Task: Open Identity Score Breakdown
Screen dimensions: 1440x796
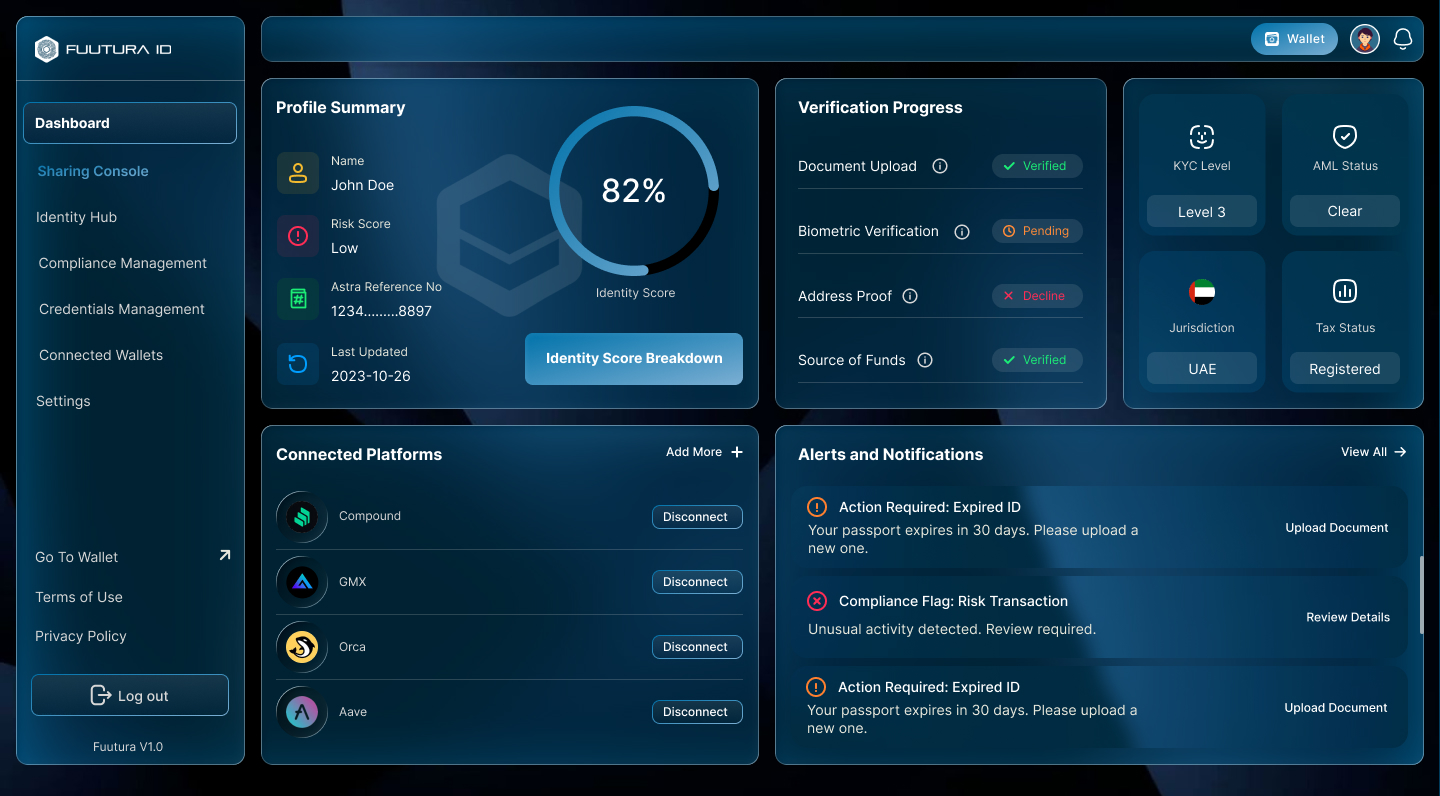Action: [634, 359]
